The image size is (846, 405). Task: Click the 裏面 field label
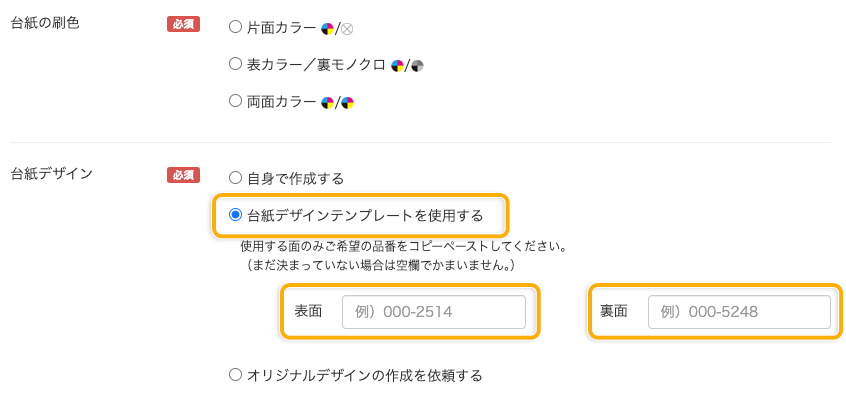(614, 312)
